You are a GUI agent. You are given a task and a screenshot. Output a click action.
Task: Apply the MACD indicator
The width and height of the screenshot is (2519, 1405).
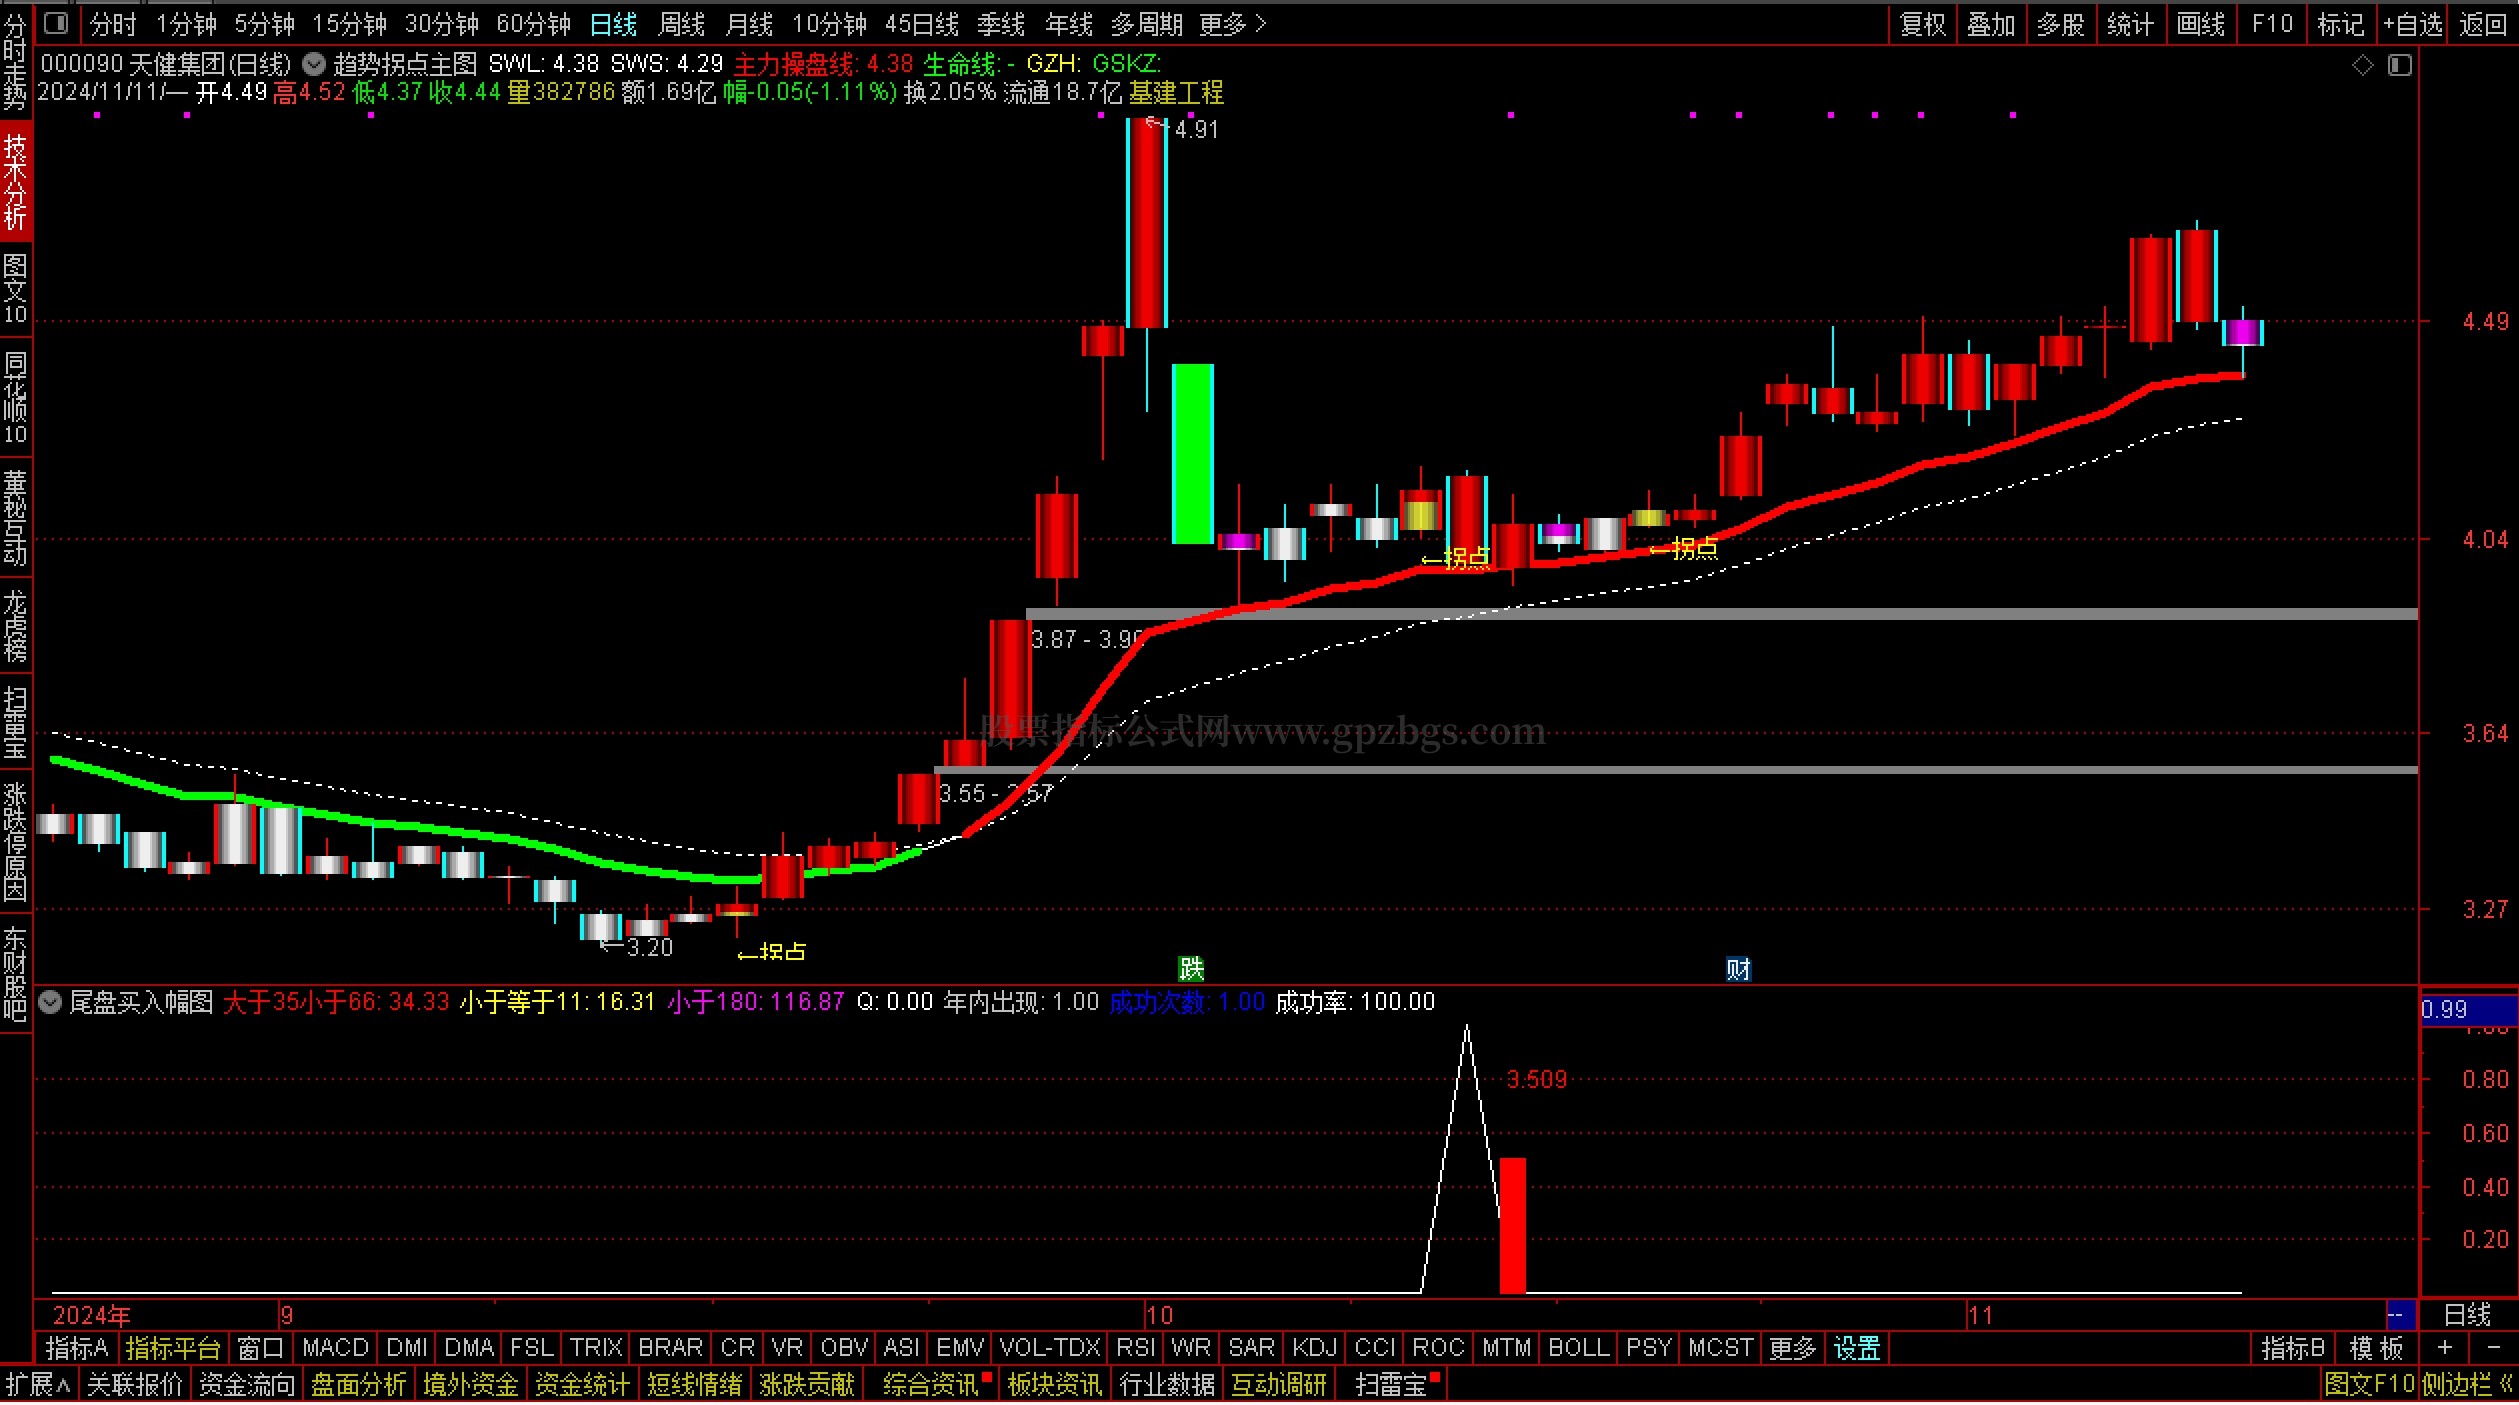point(335,1348)
